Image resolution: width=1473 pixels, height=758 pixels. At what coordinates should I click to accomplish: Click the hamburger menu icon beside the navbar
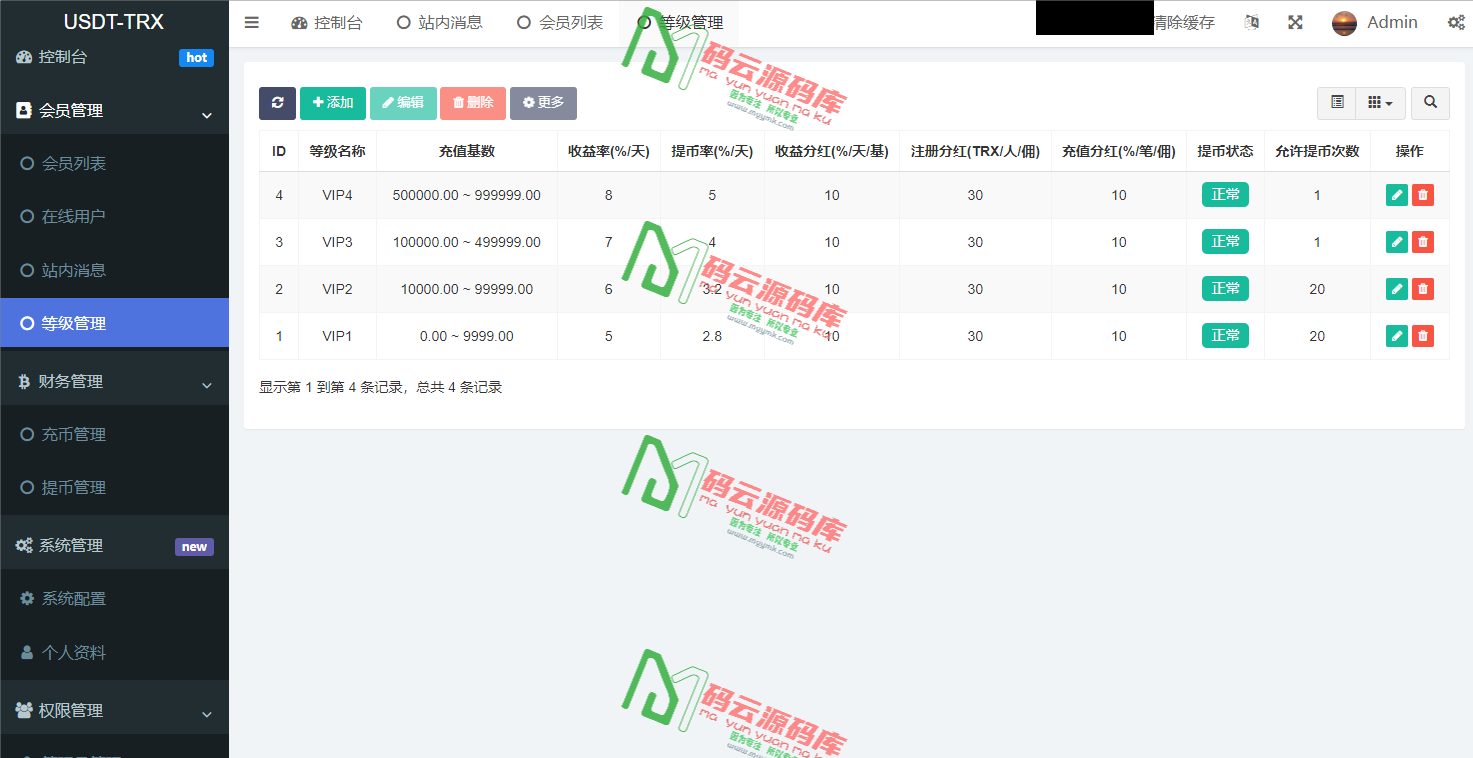click(251, 21)
